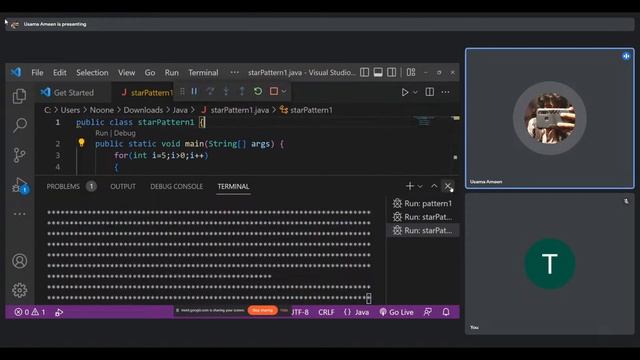
Task: Click the feedback icon in status bar
Action: [427, 312]
